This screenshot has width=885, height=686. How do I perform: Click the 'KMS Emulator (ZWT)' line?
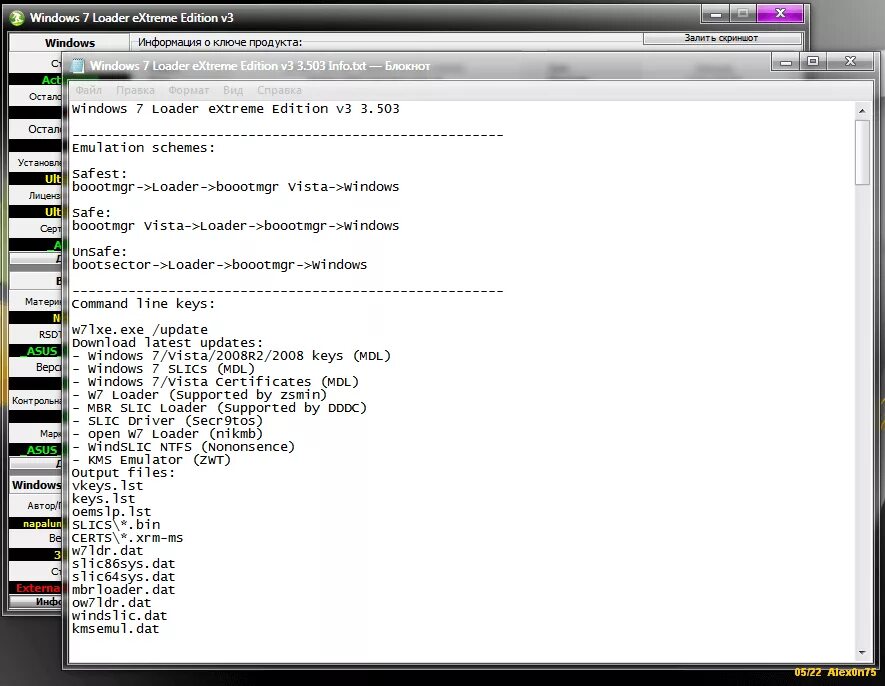tap(151, 460)
